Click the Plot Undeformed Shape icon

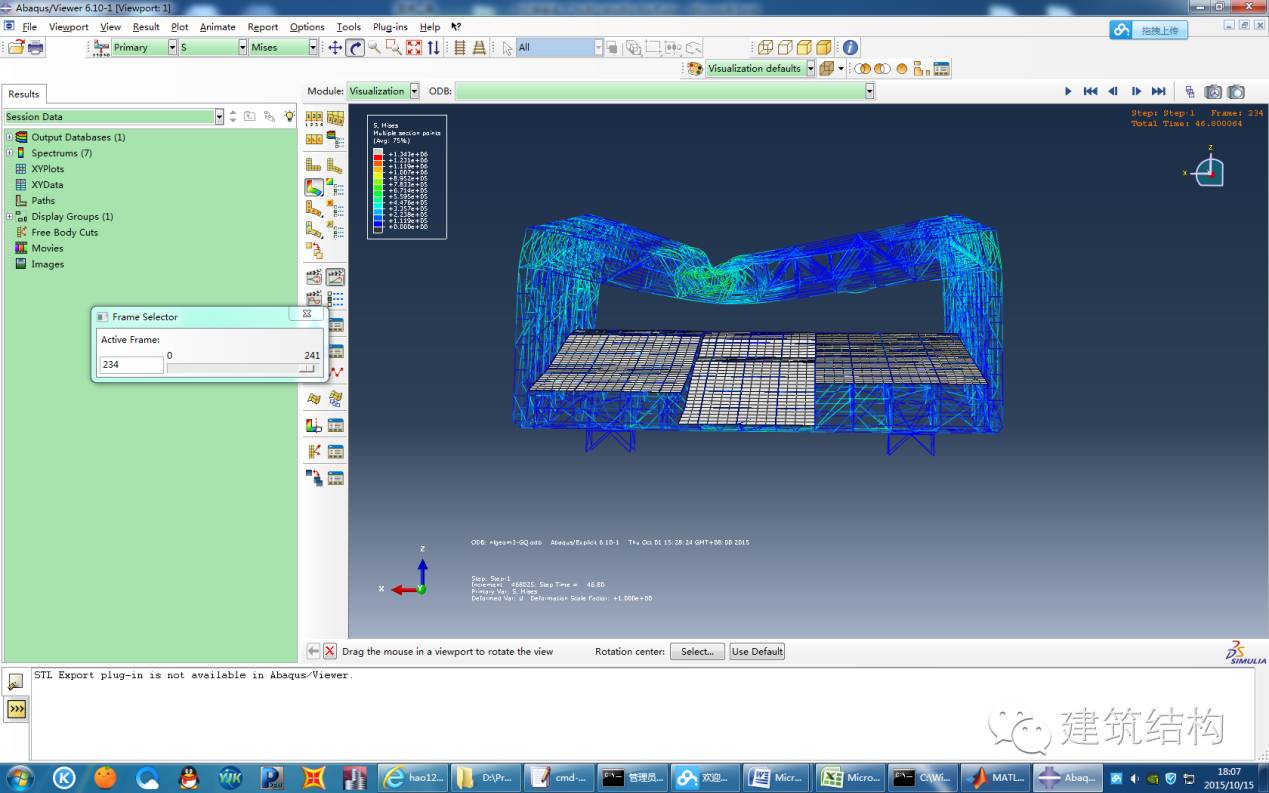click(x=314, y=165)
